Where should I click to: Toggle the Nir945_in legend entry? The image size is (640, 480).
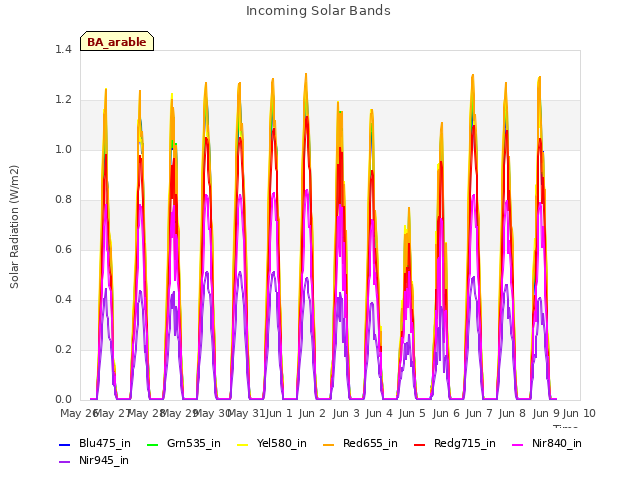pyautogui.click(x=94, y=460)
